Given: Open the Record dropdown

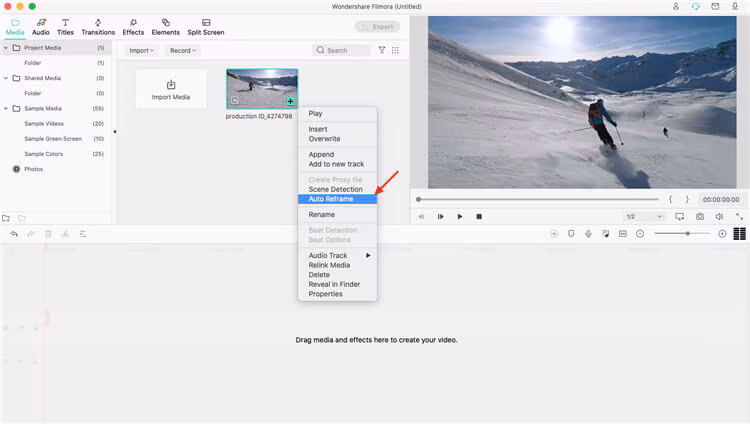Looking at the screenshot, I should 183,50.
